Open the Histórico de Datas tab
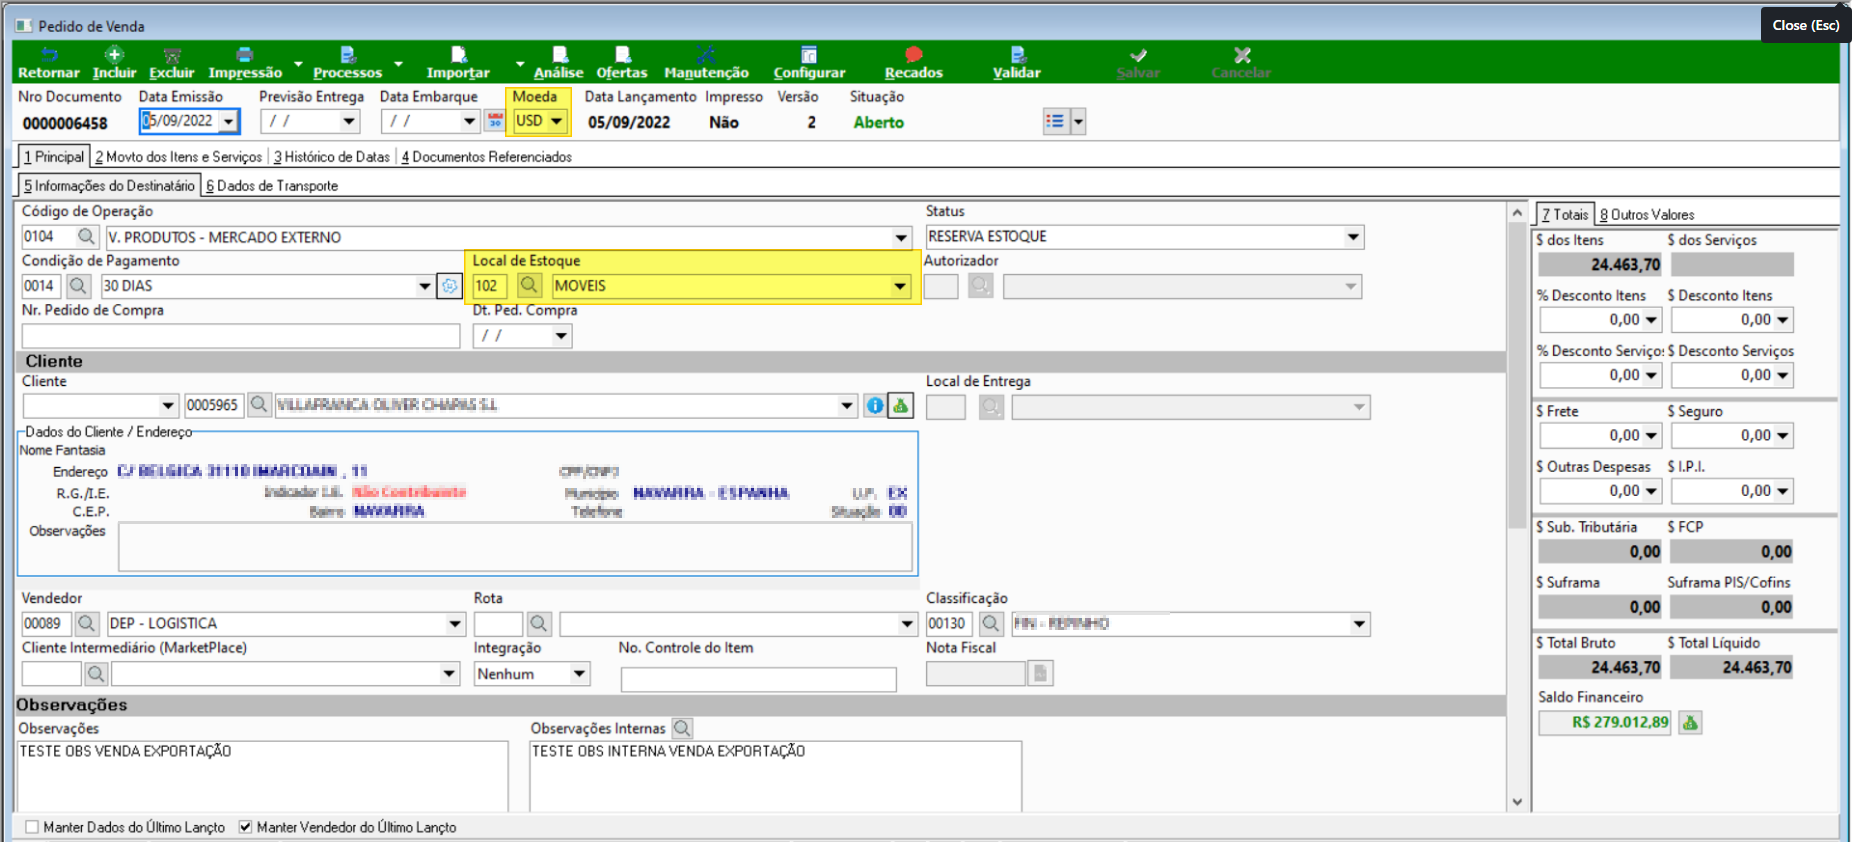1852x842 pixels. click(332, 157)
